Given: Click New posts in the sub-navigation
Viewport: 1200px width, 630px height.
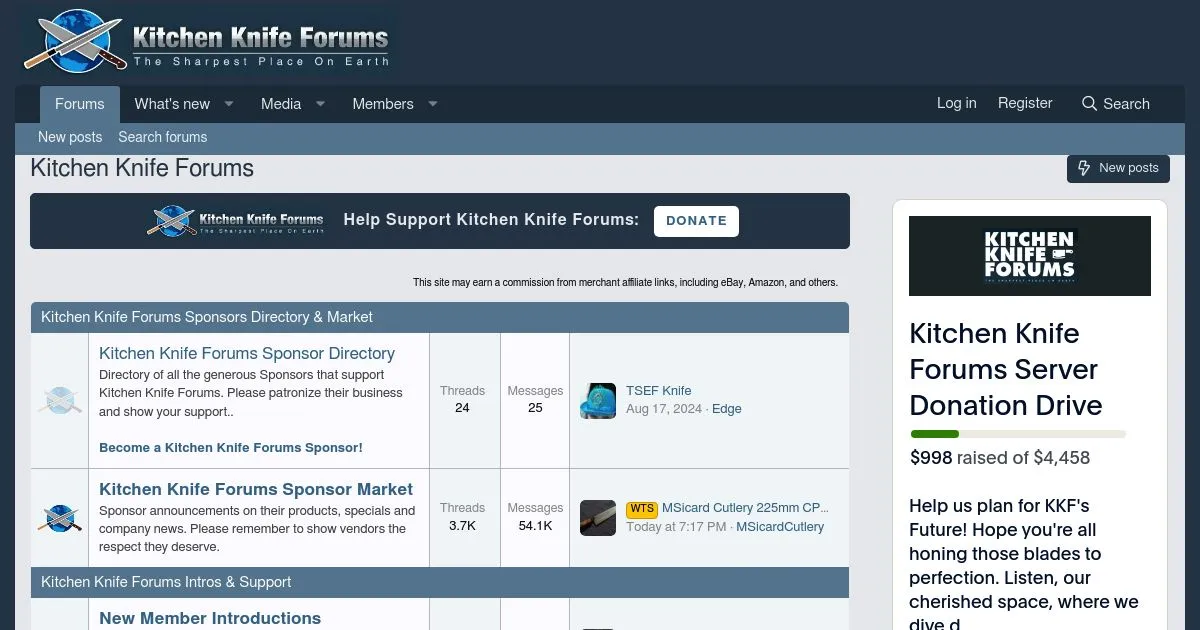Looking at the screenshot, I should coord(70,137).
